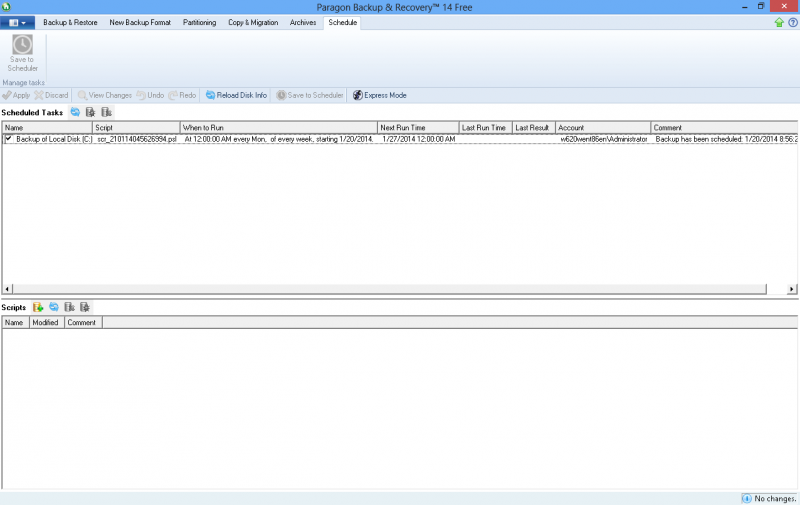The width and height of the screenshot is (800, 505).
Task: Click the green upgrade arrow icon
Action: coord(779,22)
